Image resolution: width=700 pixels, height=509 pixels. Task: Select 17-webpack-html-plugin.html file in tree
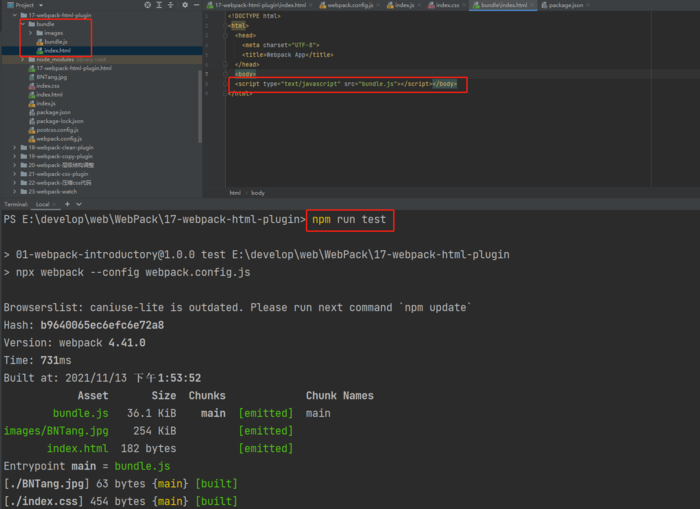pyautogui.click(x=74, y=68)
